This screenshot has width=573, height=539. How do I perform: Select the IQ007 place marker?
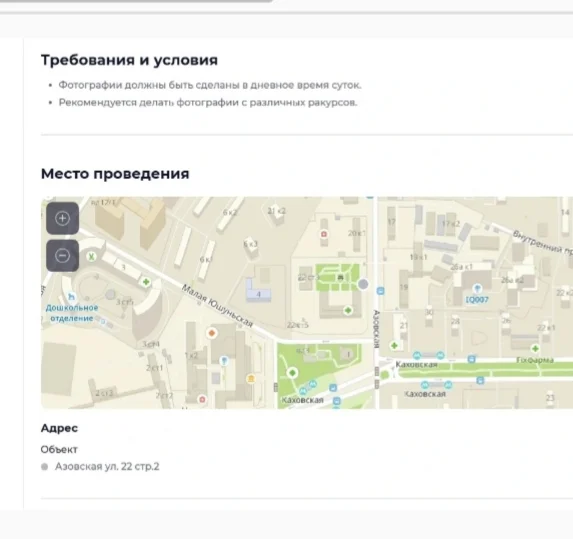click(x=477, y=288)
